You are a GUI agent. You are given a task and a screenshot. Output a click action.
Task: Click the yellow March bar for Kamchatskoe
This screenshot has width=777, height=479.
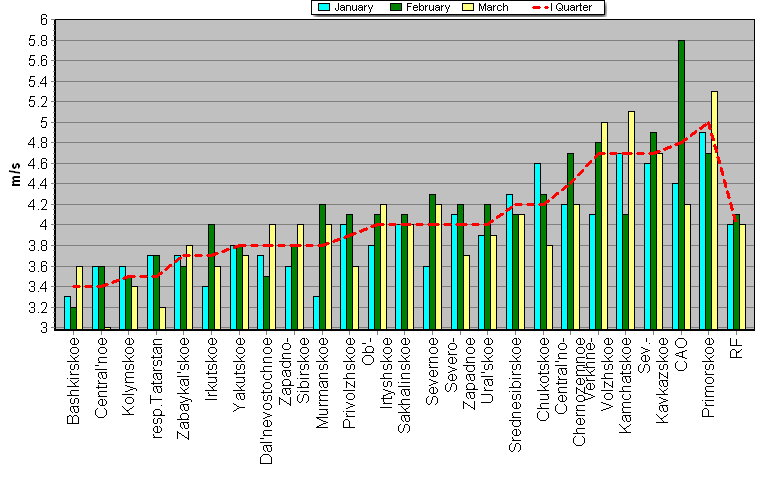(x=631, y=220)
